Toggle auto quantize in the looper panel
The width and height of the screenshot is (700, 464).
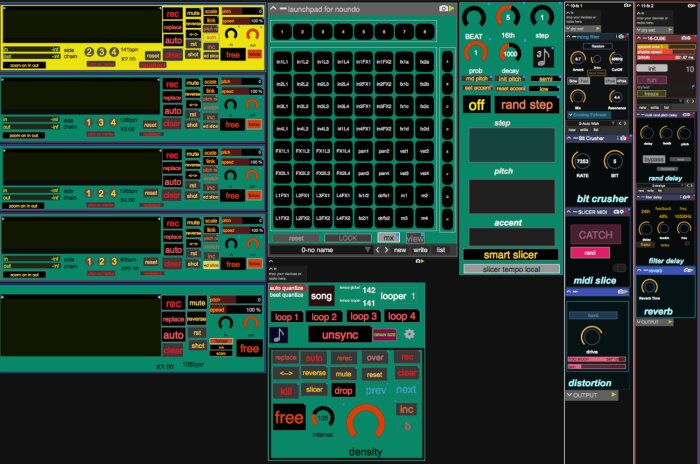pos(287,288)
